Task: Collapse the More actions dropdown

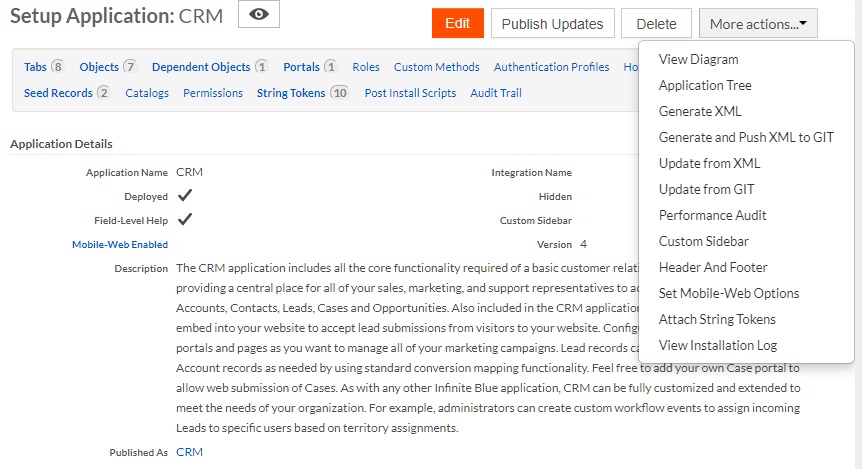Action: point(758,24)
